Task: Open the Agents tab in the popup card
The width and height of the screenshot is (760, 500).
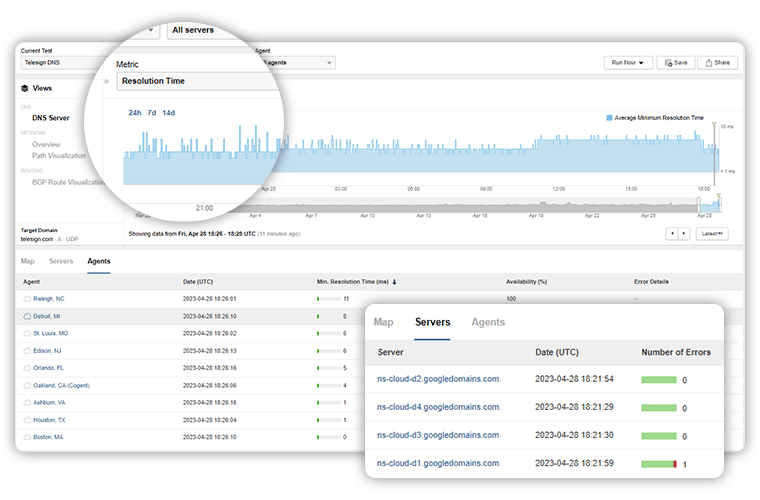Action: point(488,322)
